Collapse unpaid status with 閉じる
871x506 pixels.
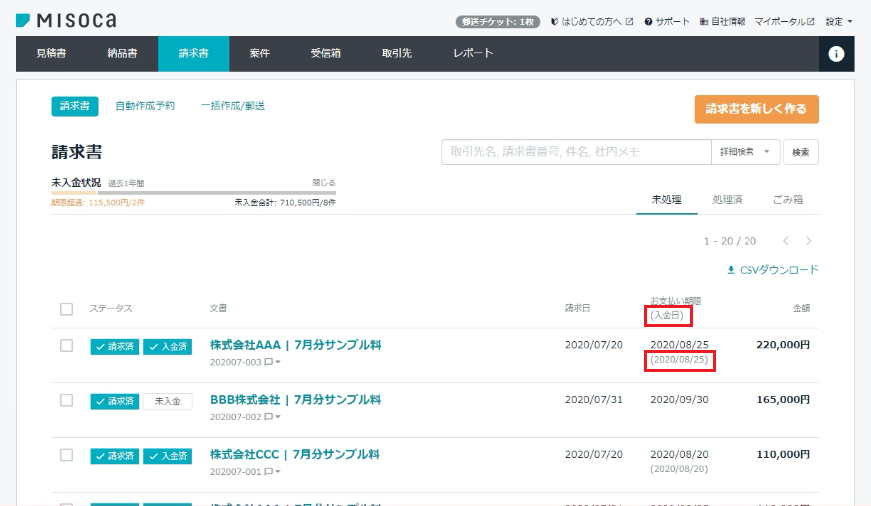tap(324, 183)
